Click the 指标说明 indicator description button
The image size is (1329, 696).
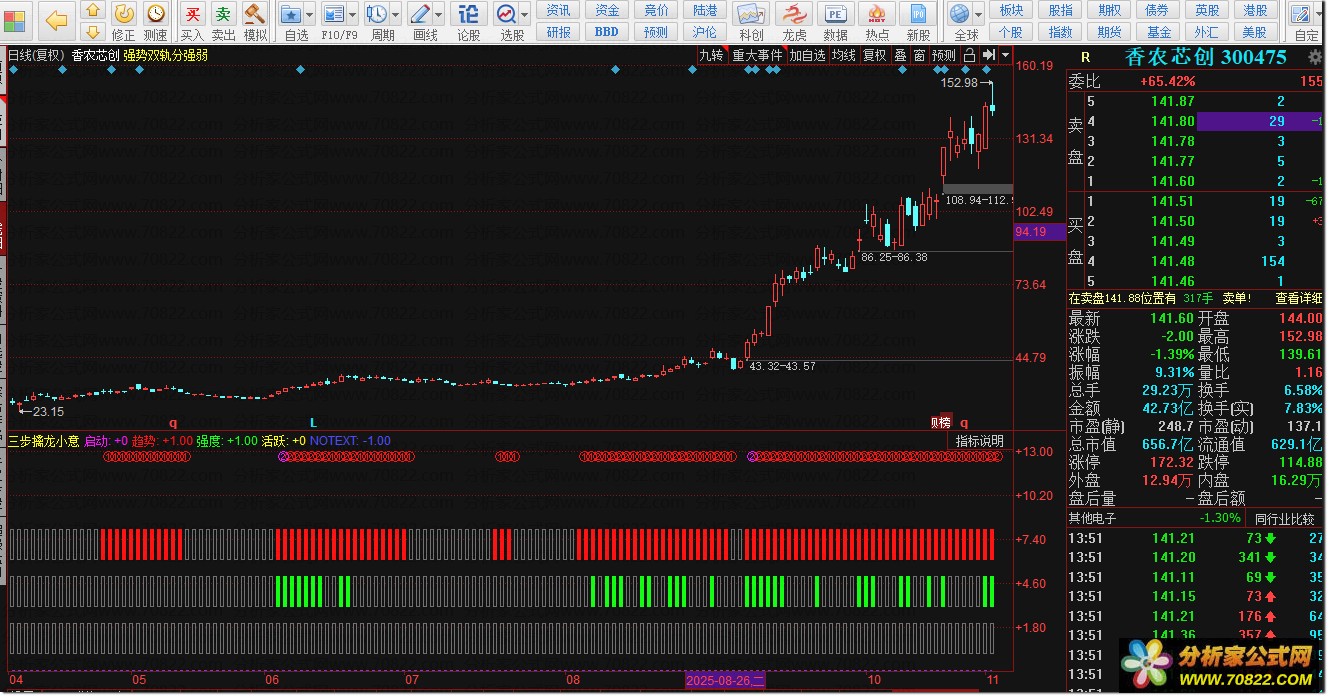point(979,441)
